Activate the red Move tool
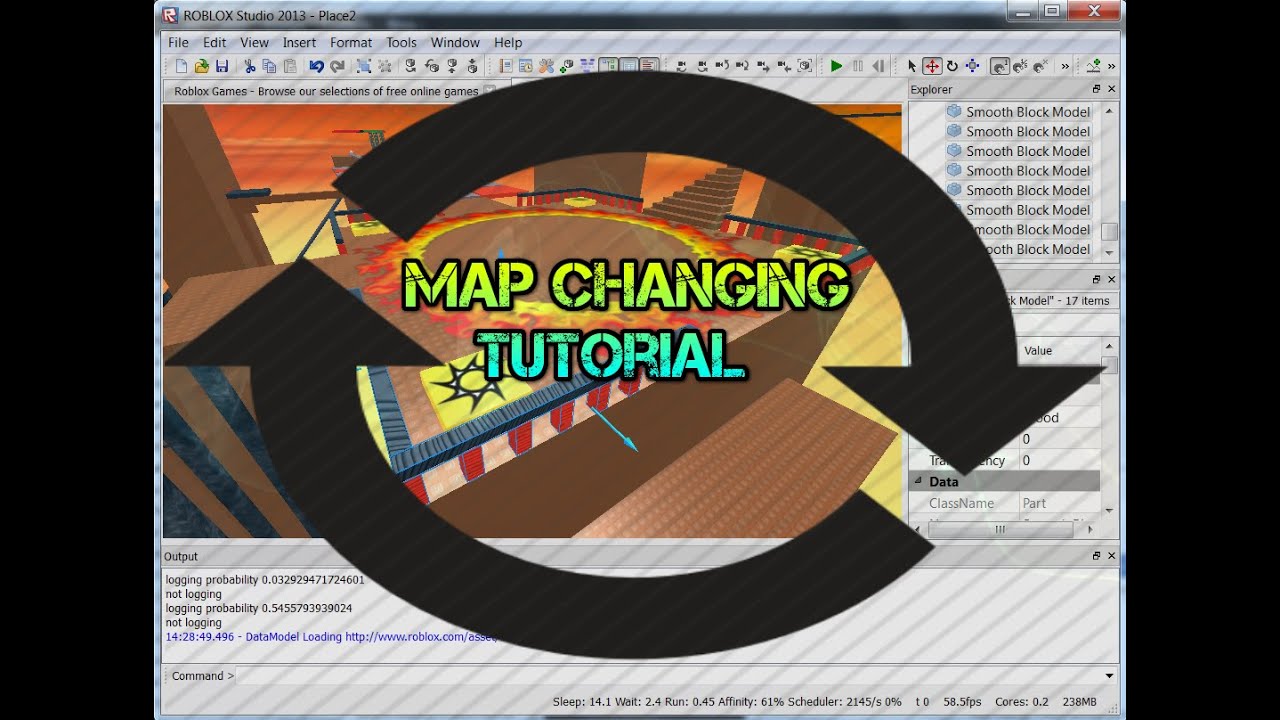 [932, 66]
